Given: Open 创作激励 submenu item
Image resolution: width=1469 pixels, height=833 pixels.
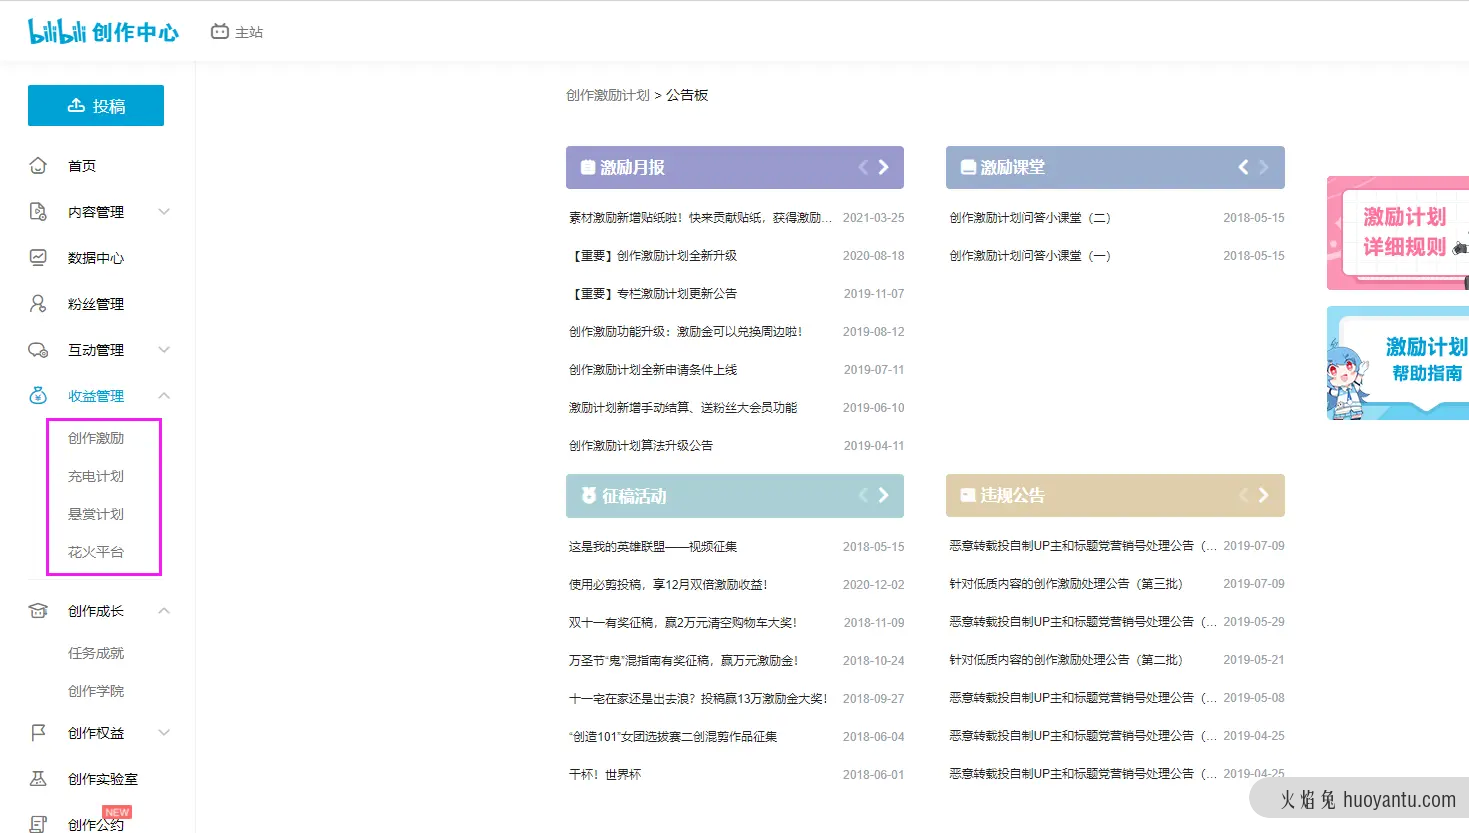Looking at the screenshot, I should point(96,438).
